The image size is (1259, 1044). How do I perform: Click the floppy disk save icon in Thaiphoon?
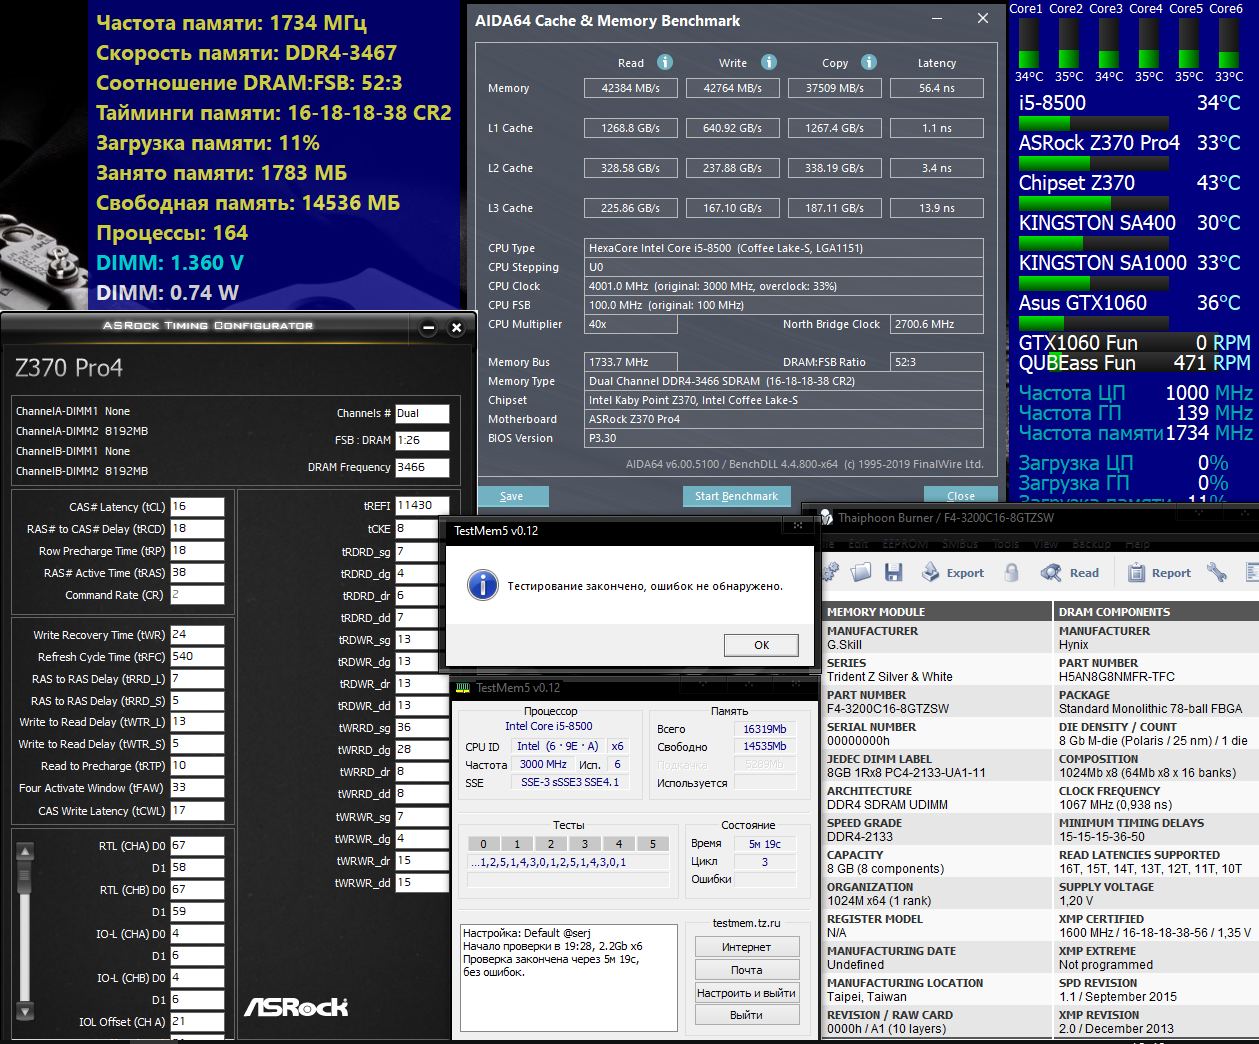click(893, 572)
